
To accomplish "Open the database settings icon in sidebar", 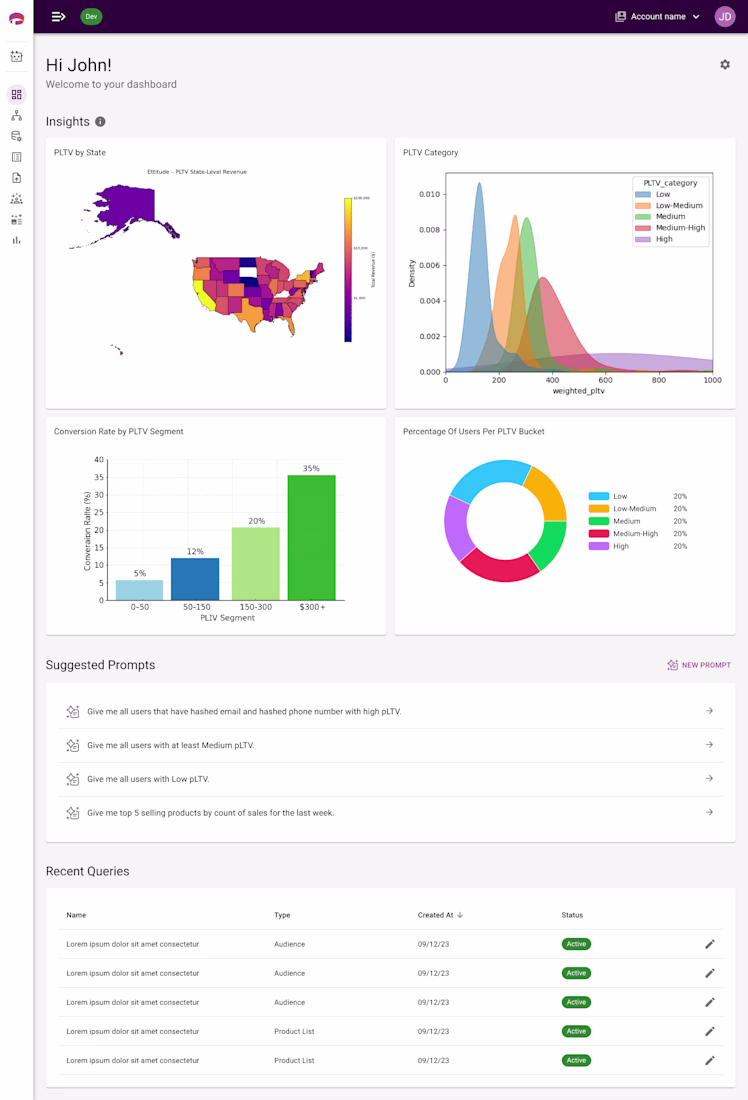I will (16, 136).
